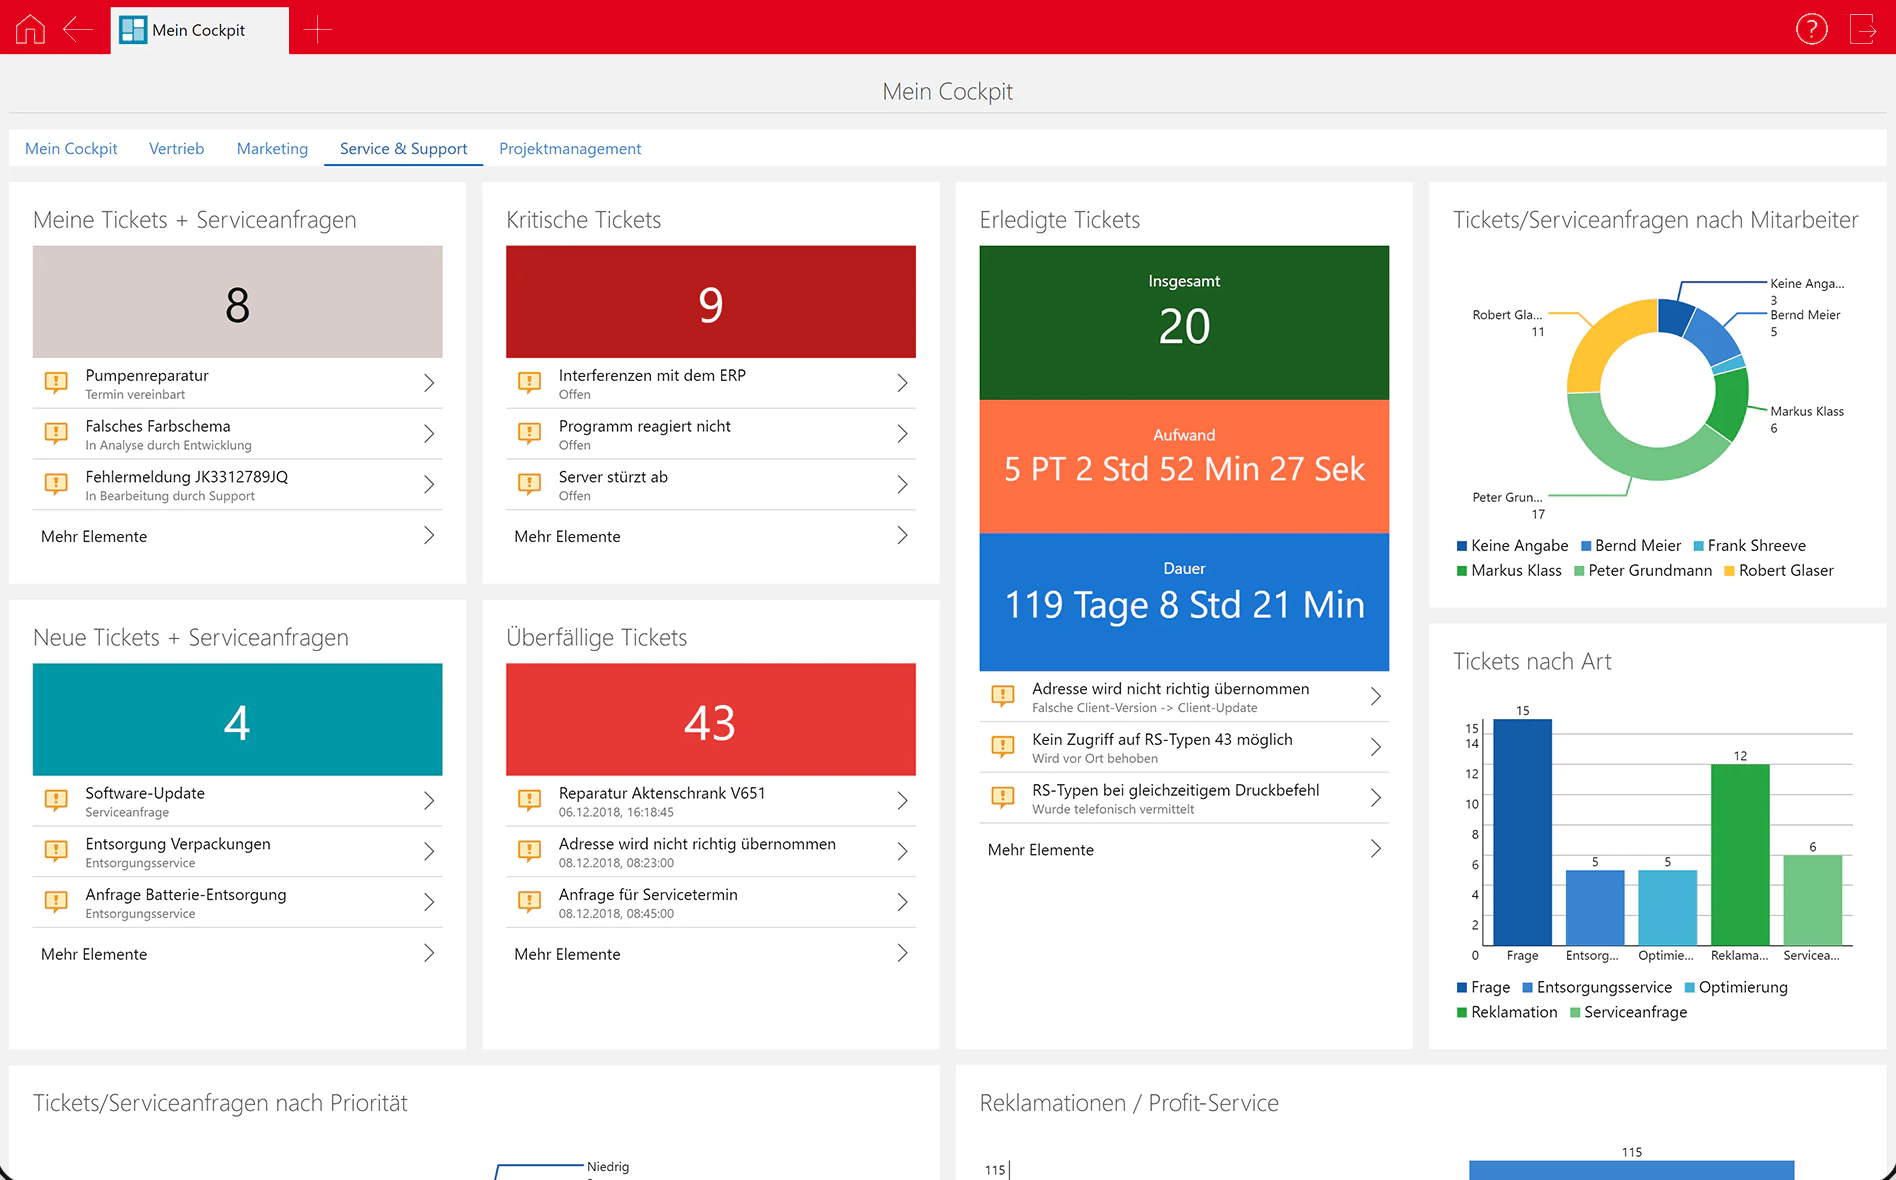Open chevron for Reparatur Aktenschrank V651
Image resolution: width=1896 pixels, height=1180 pixels.
pos(902,801)
